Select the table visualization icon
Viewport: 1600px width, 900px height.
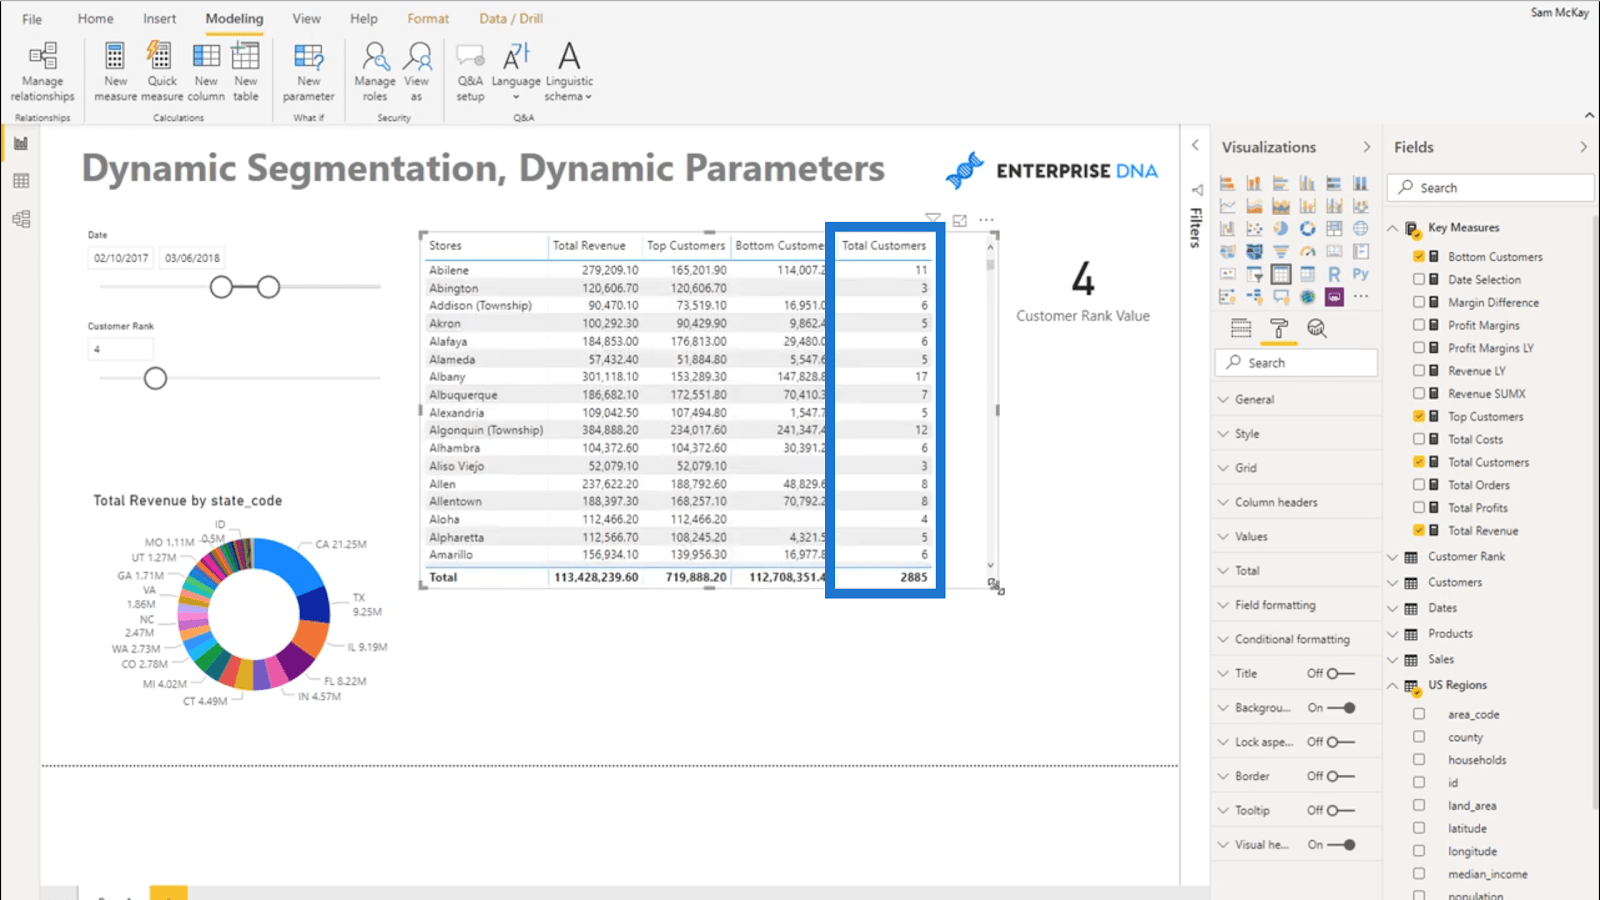click(x=1280, y=274)
